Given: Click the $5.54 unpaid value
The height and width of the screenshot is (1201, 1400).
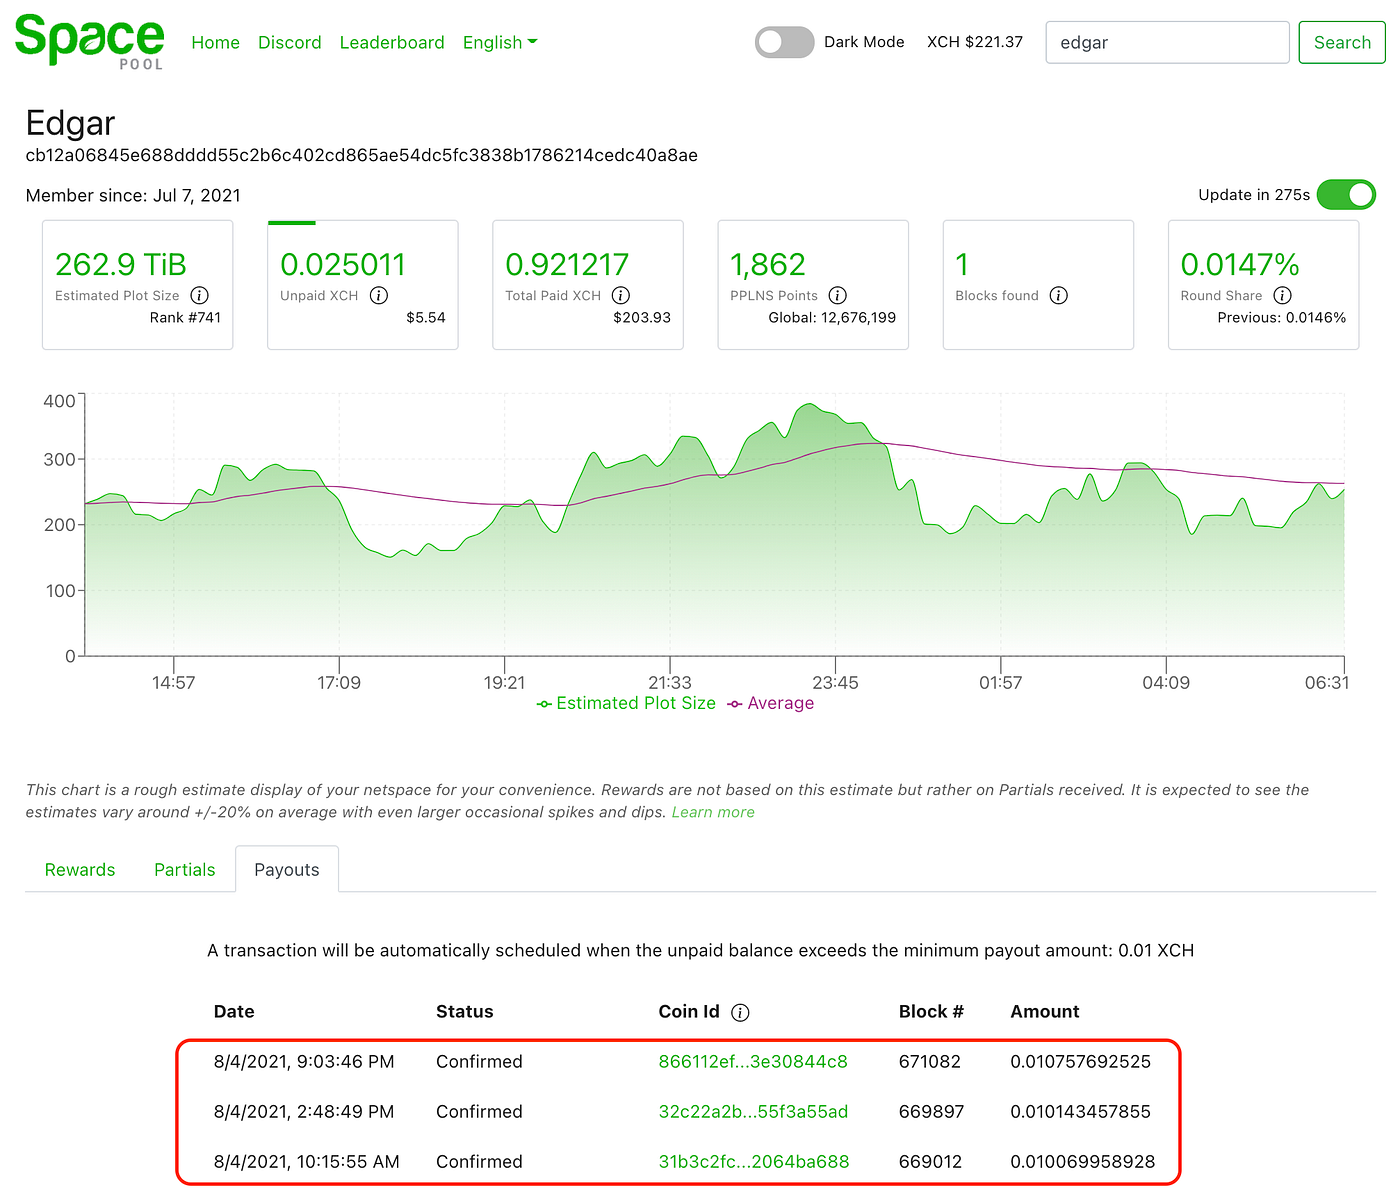Looking at the screenshot, I should [x=426, y=317].
